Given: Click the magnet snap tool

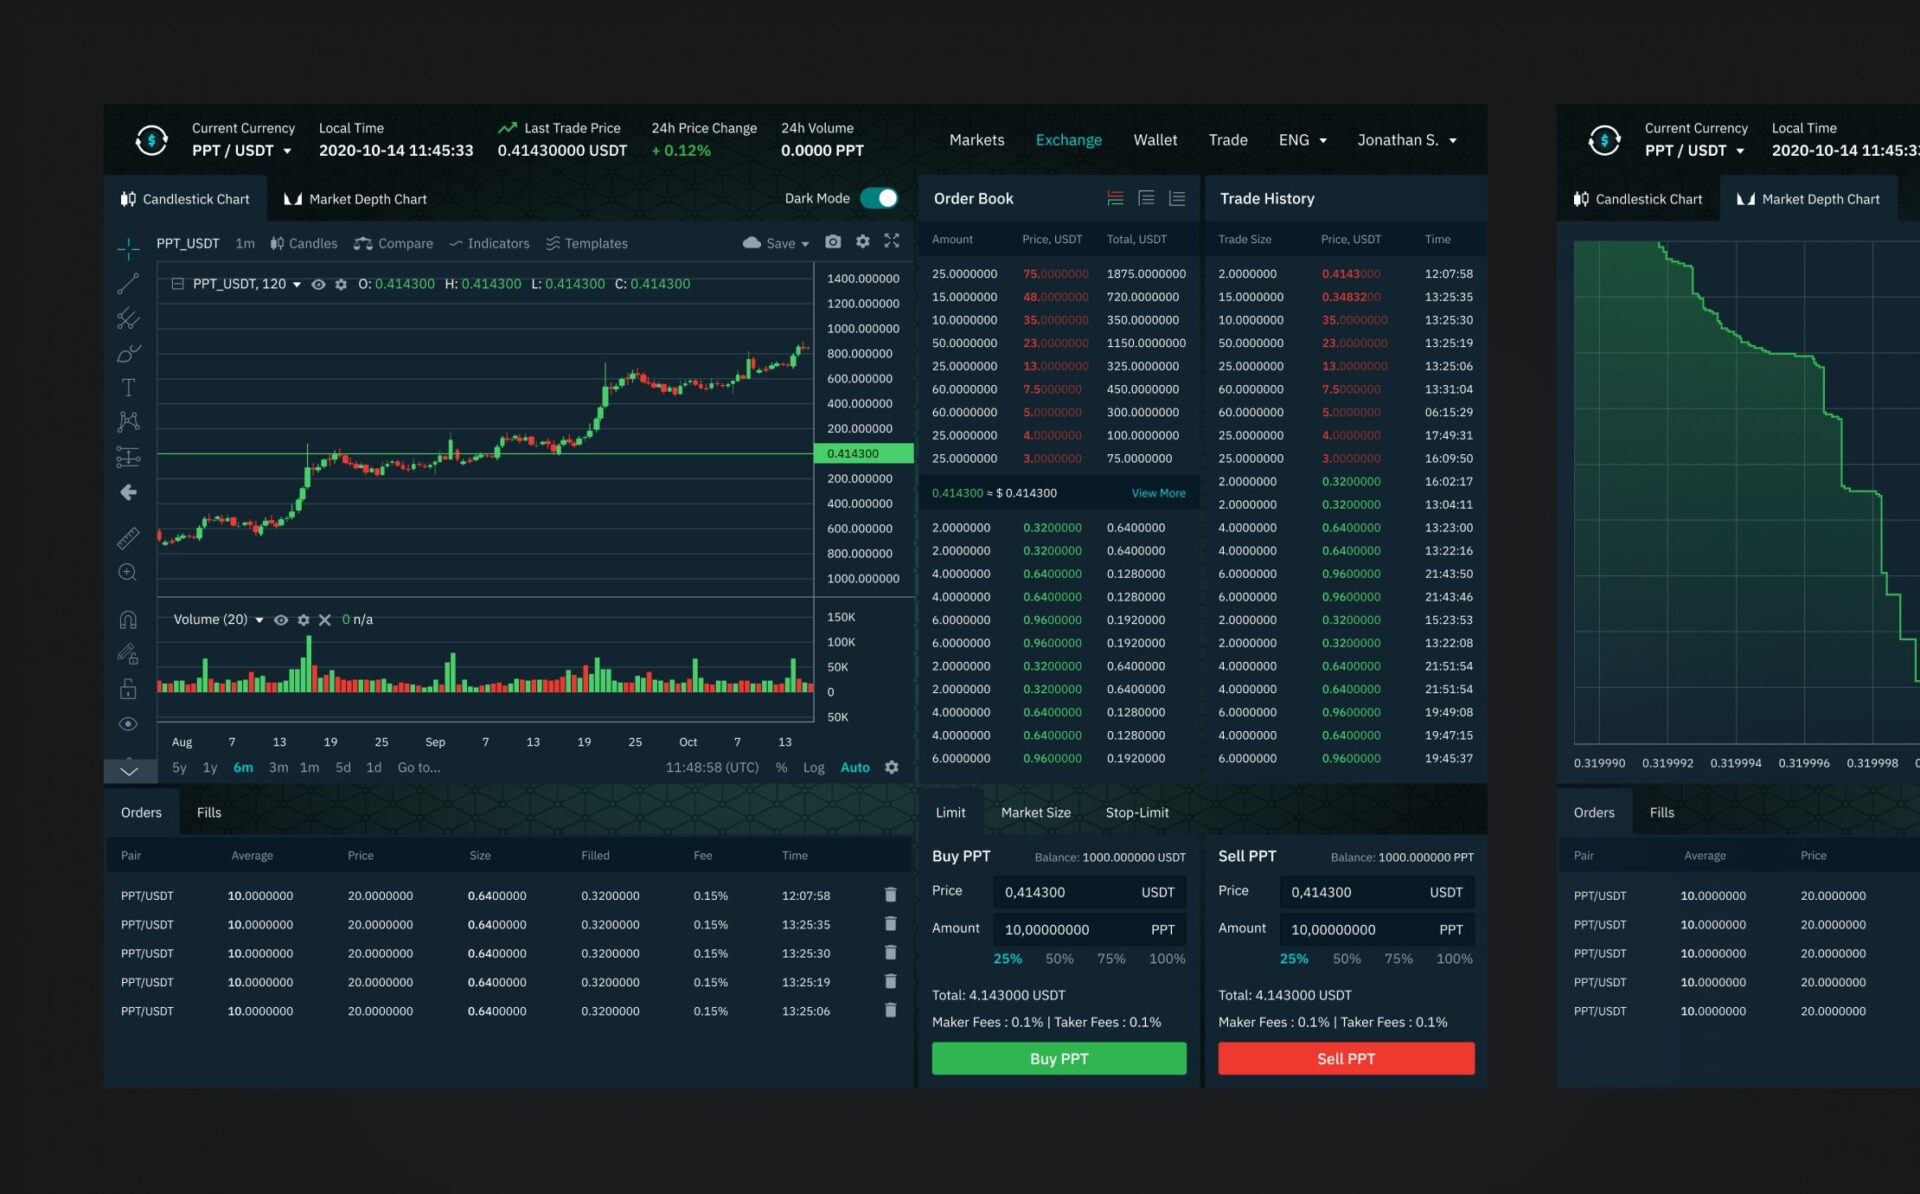Looking at the screenshot, I should point(128,620).
